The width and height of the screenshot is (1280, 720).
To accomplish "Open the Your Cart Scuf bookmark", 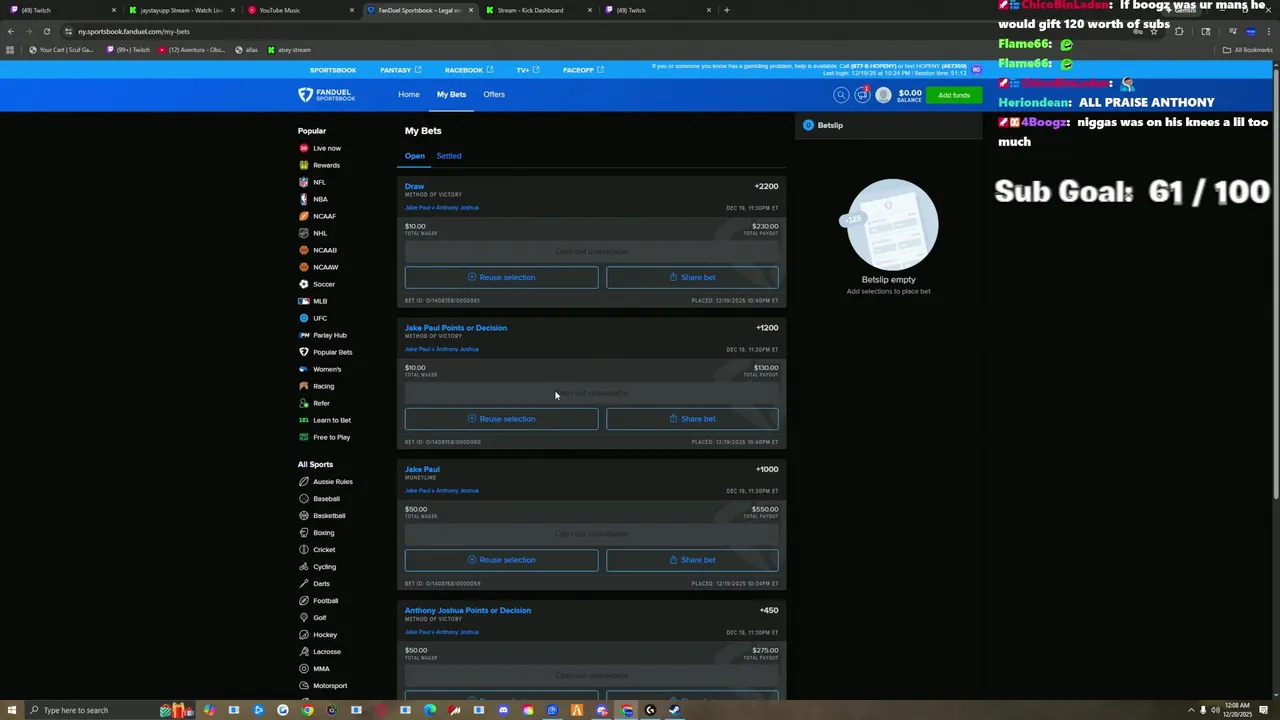I will (61, 50).
